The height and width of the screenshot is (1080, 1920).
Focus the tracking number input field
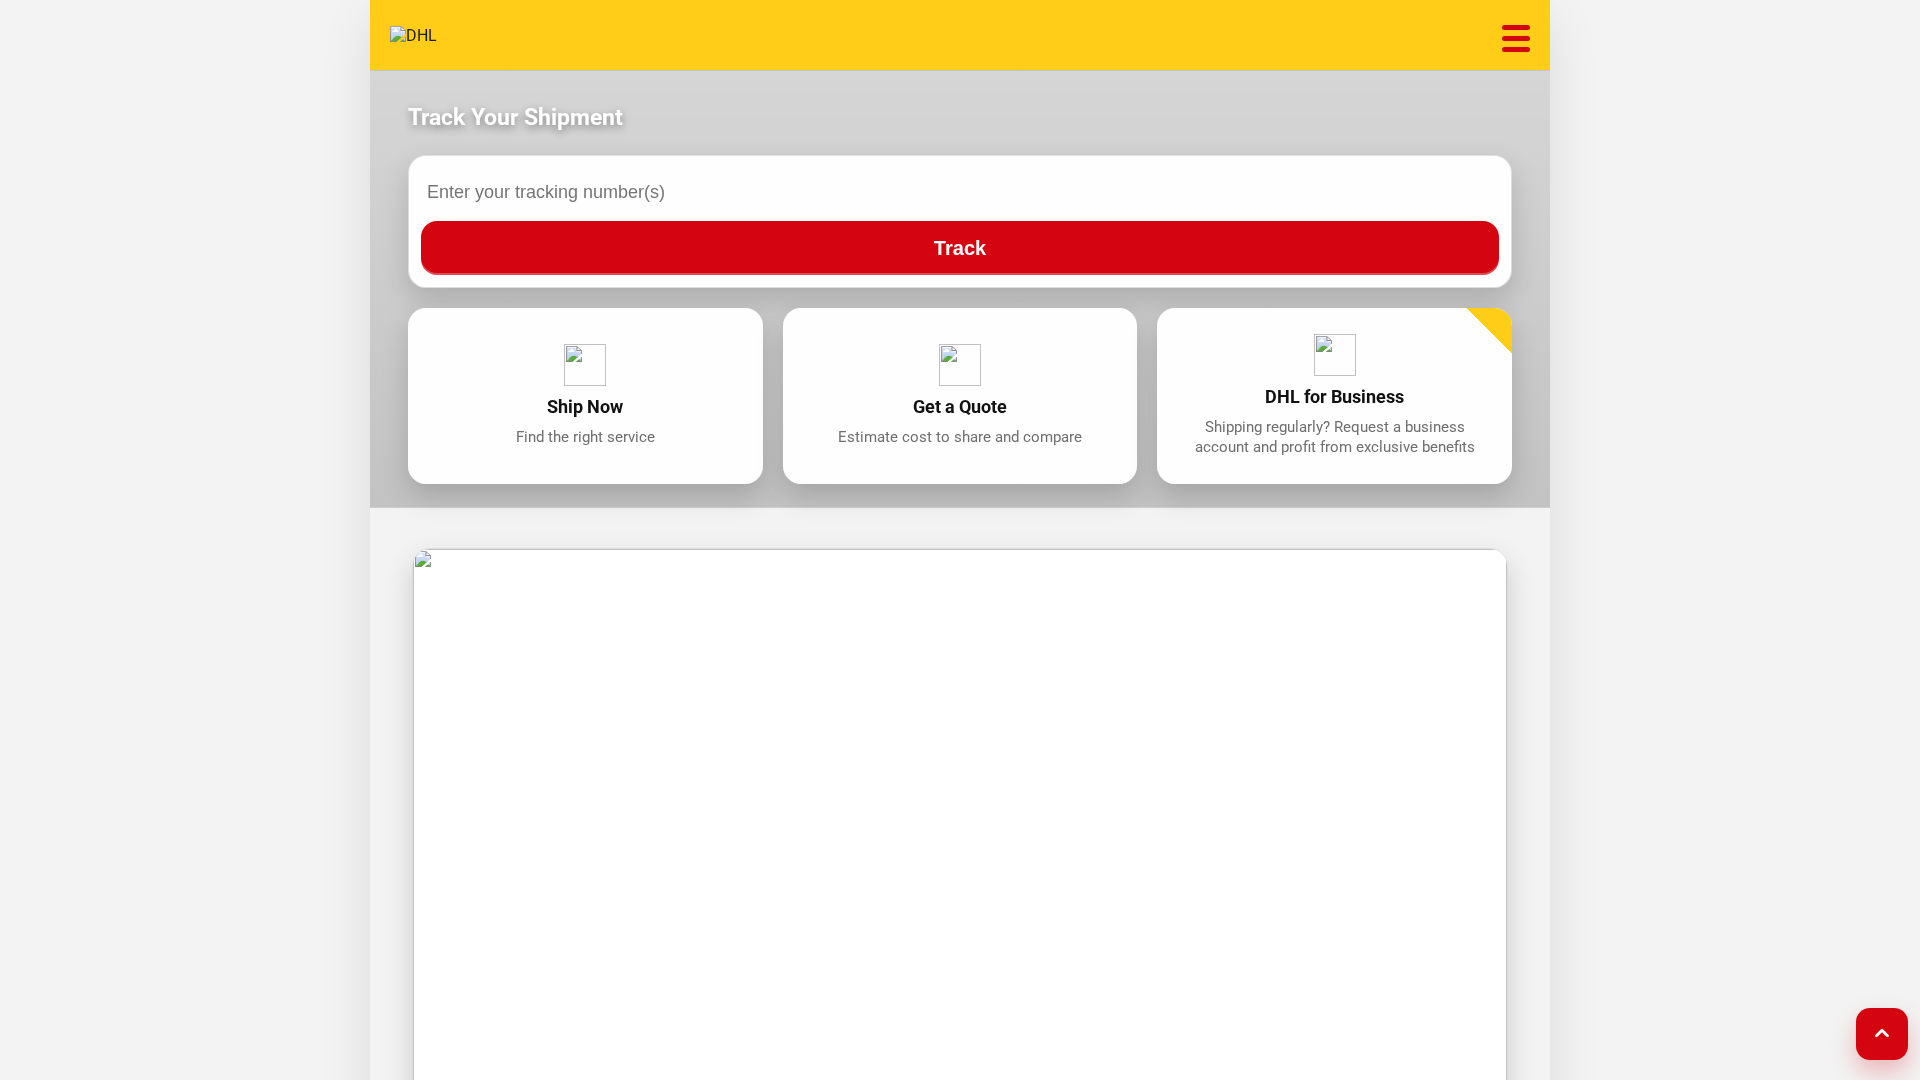tap(960, 192)
